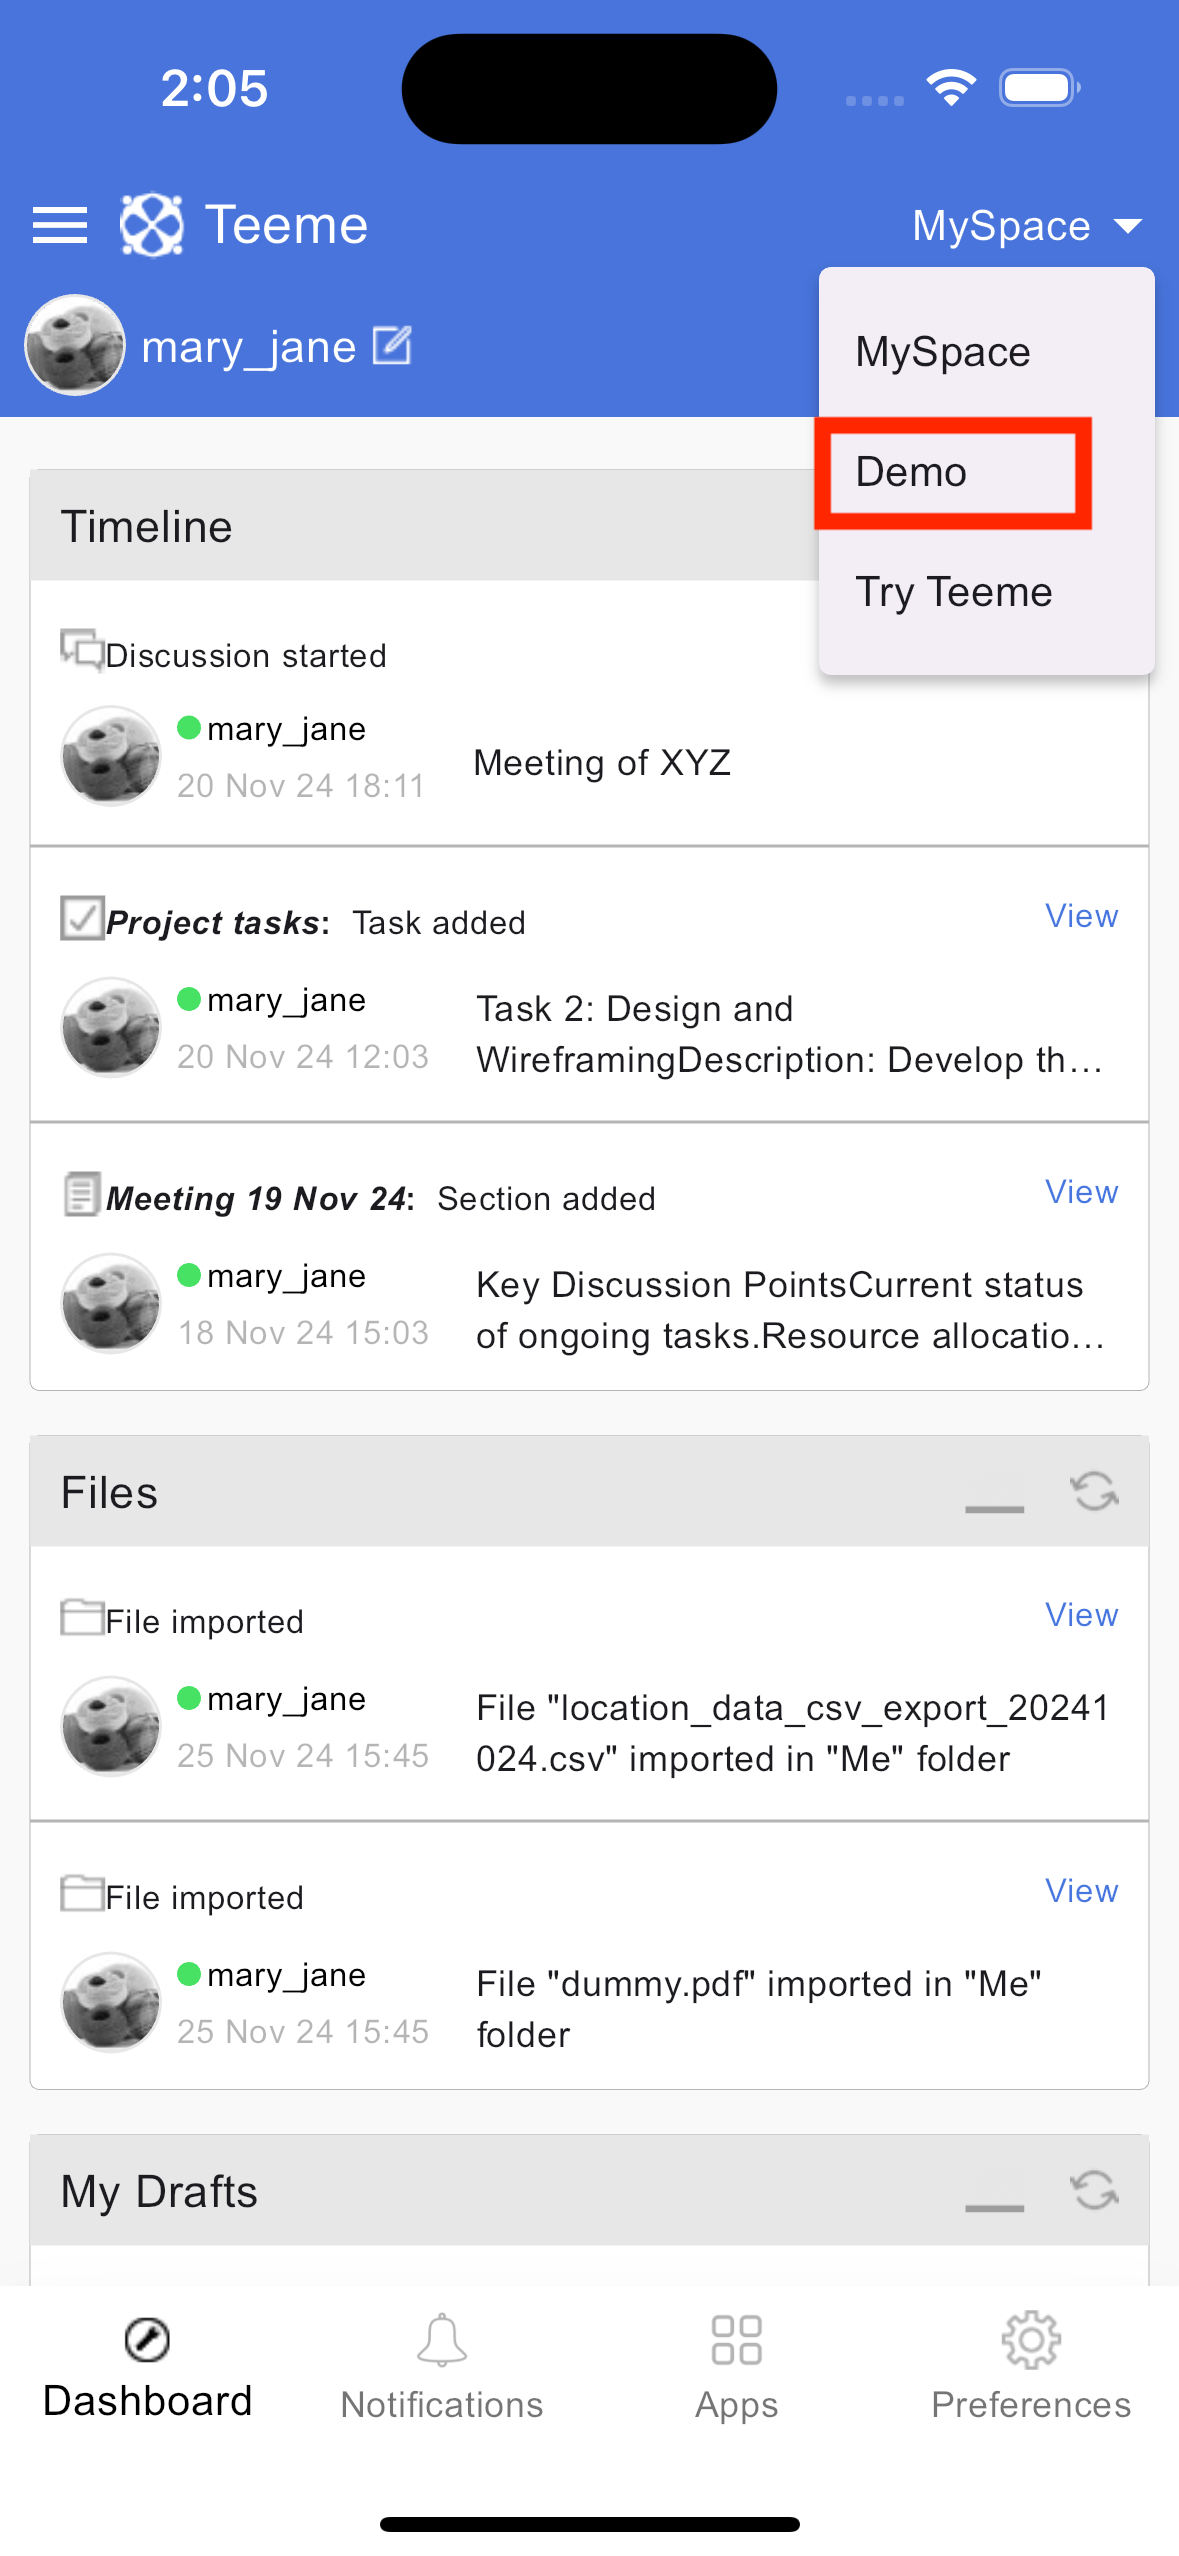Refresh the My Drafts panel
This screenshot has height=2556, width=1179.
point(1094,2190)
